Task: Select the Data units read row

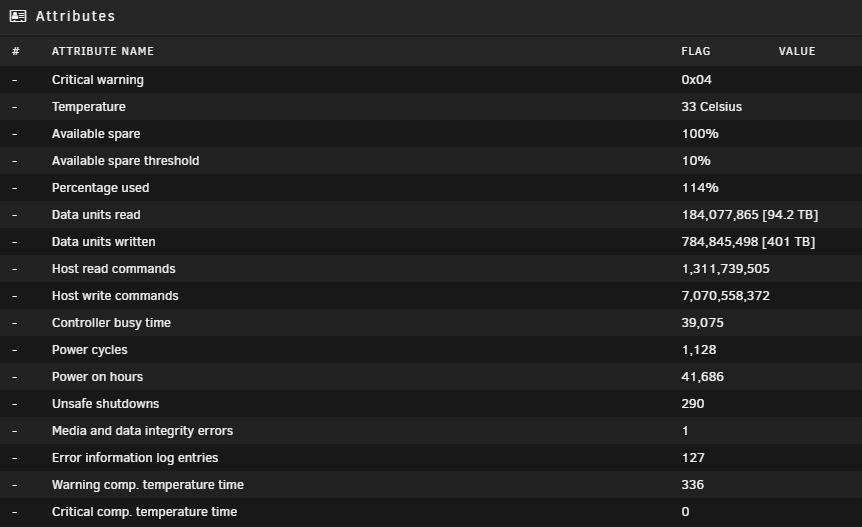Action: pyautogui.click(x=431, y=214)
